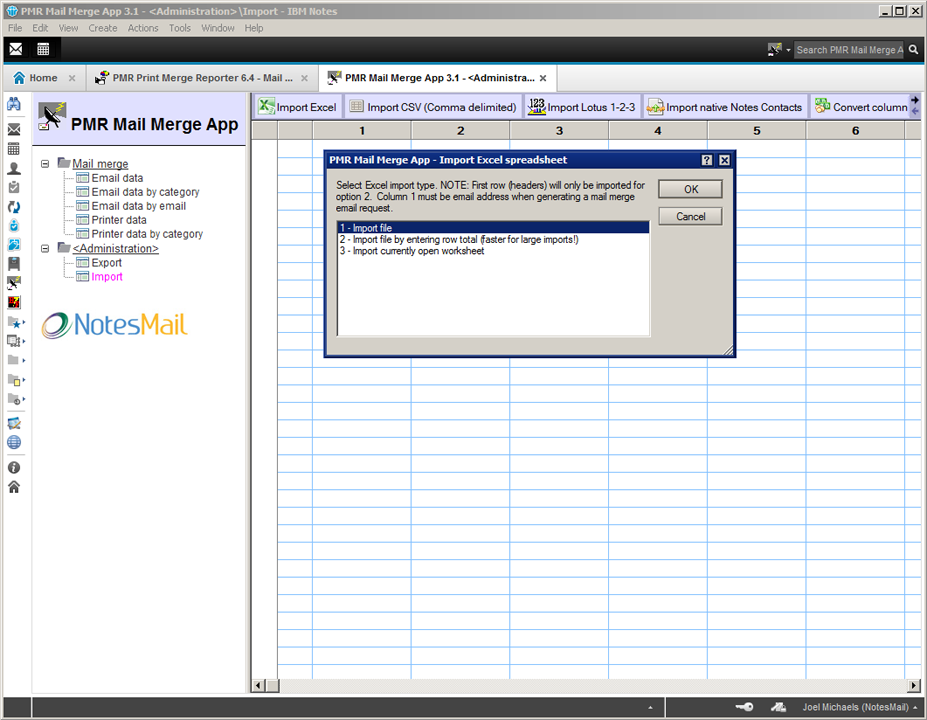Collapse the Mail merge tree folder

pyautogui.click(x=45, y=163)
